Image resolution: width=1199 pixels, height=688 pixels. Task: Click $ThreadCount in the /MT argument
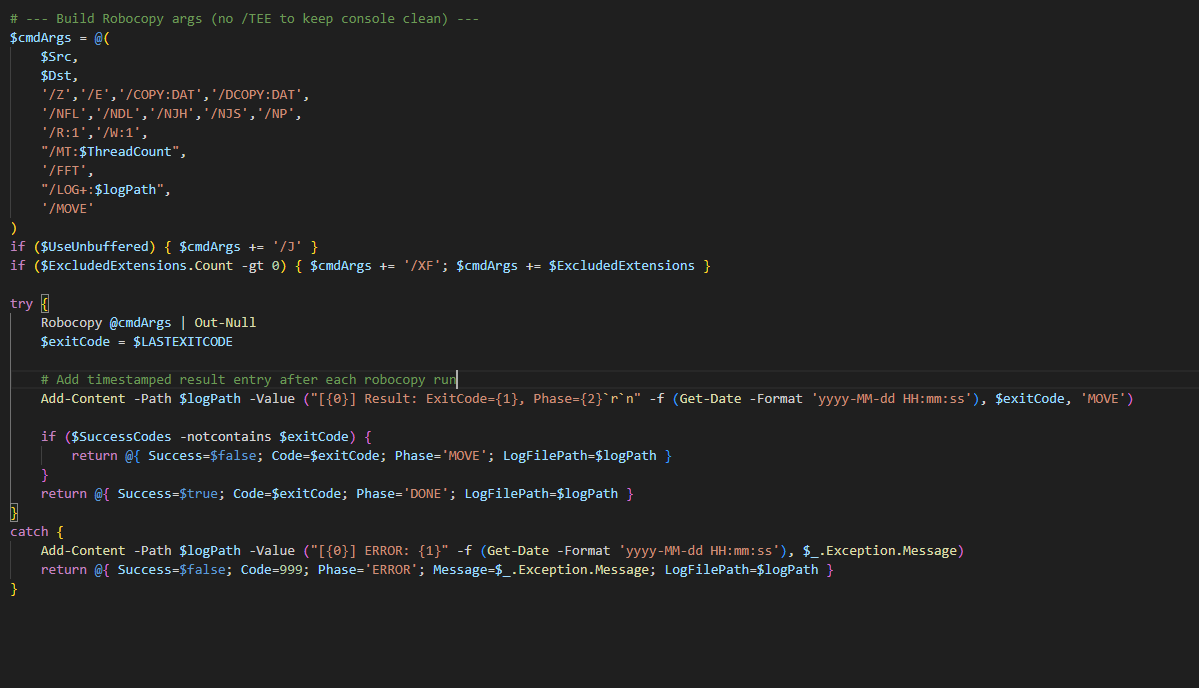(125, 151)
